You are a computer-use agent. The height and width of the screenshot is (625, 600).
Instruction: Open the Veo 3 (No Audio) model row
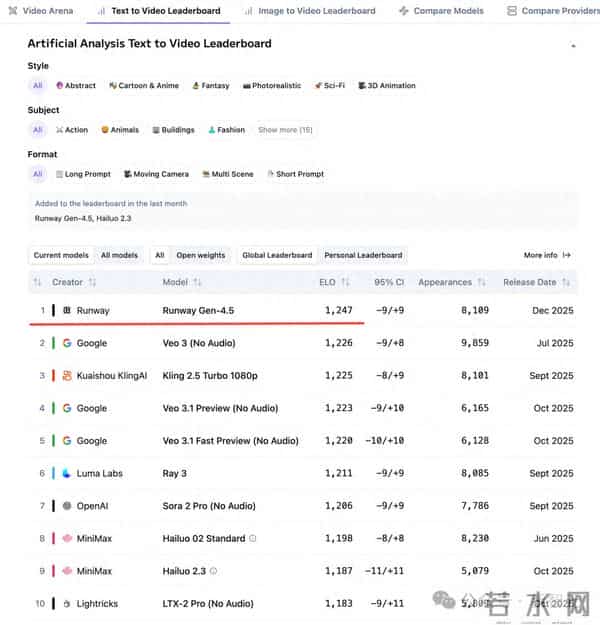[x=200, y=343]
